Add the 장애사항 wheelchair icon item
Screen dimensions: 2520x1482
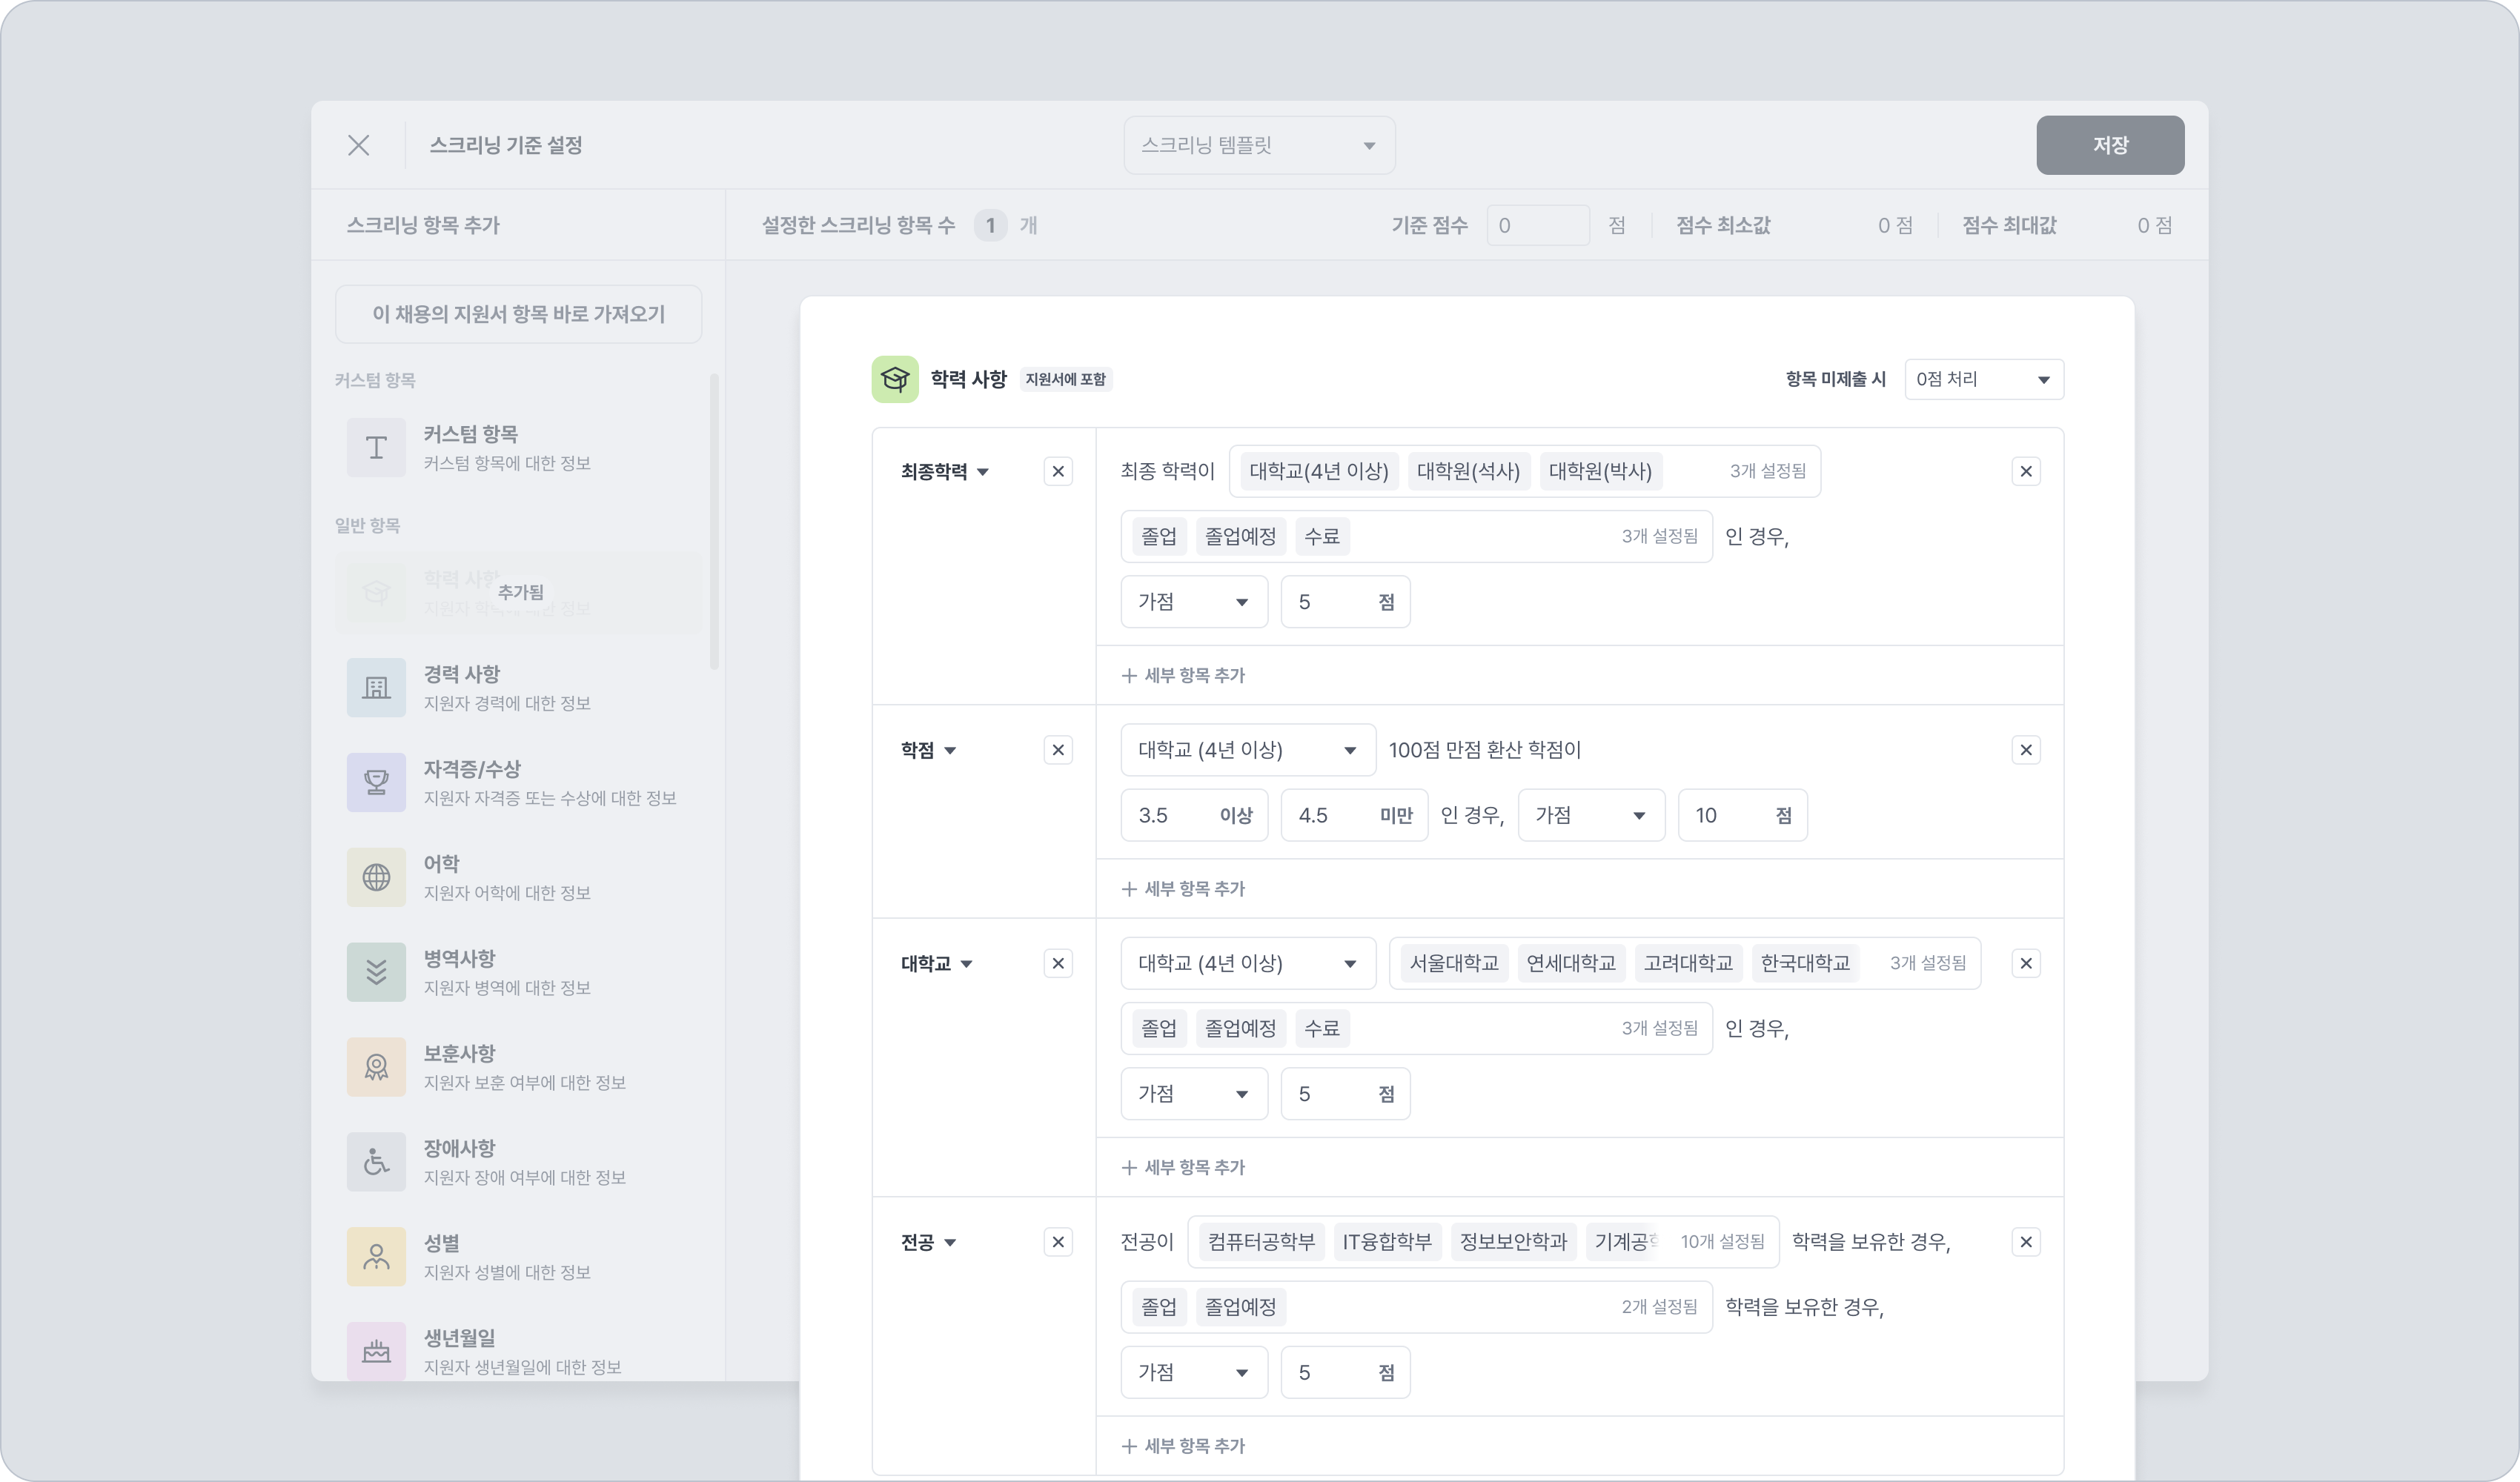pos(376,1162)
